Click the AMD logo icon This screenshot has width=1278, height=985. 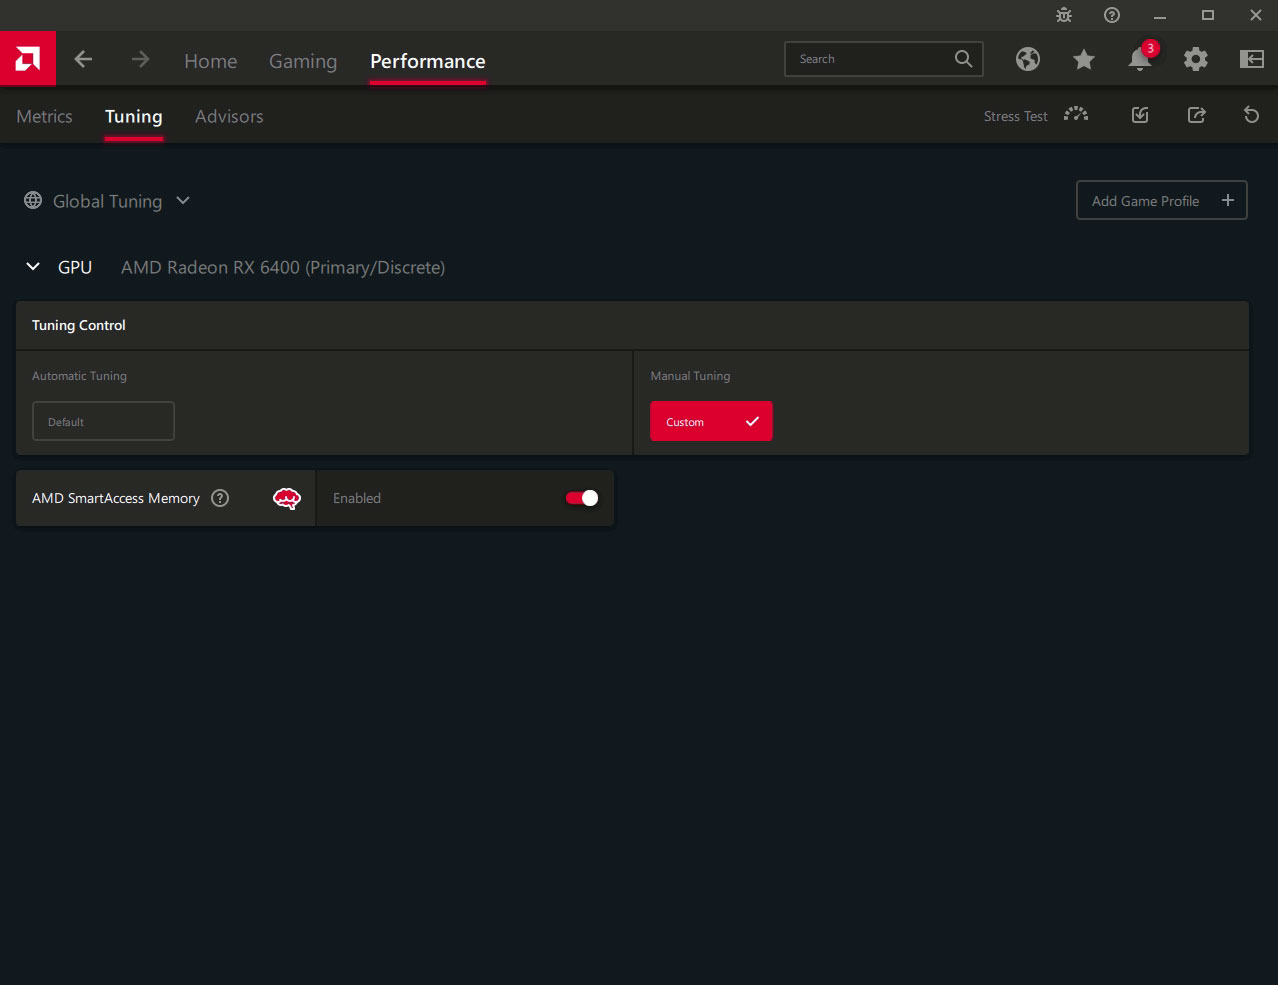click(x=28, y=59)
